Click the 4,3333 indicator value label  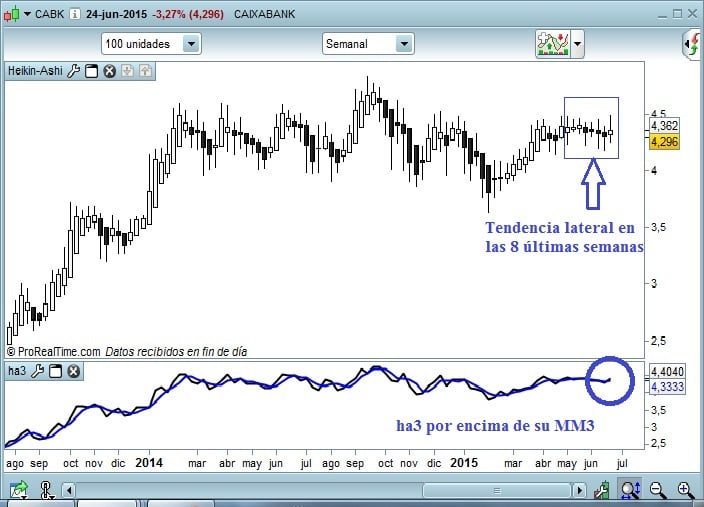(667, 387)
